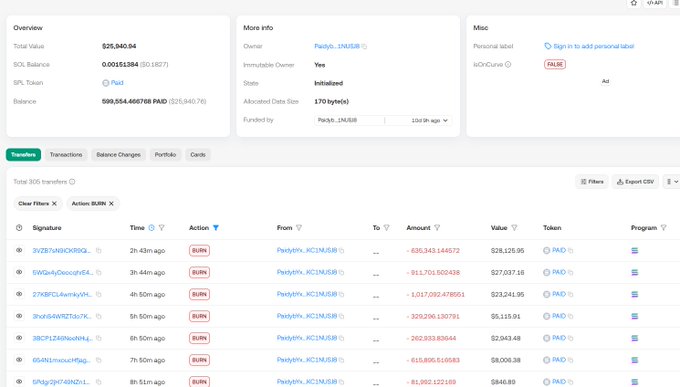The width and height of the screenshot is (680, 387).
Task: Export transfers as CSV
Action: tap(635, 182)
